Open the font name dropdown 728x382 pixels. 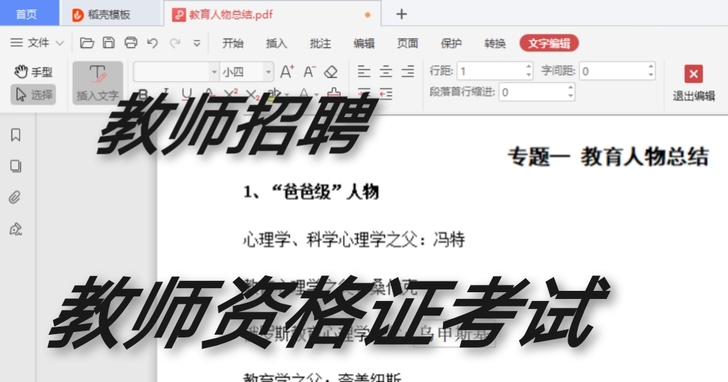click(x=214, y=72)
